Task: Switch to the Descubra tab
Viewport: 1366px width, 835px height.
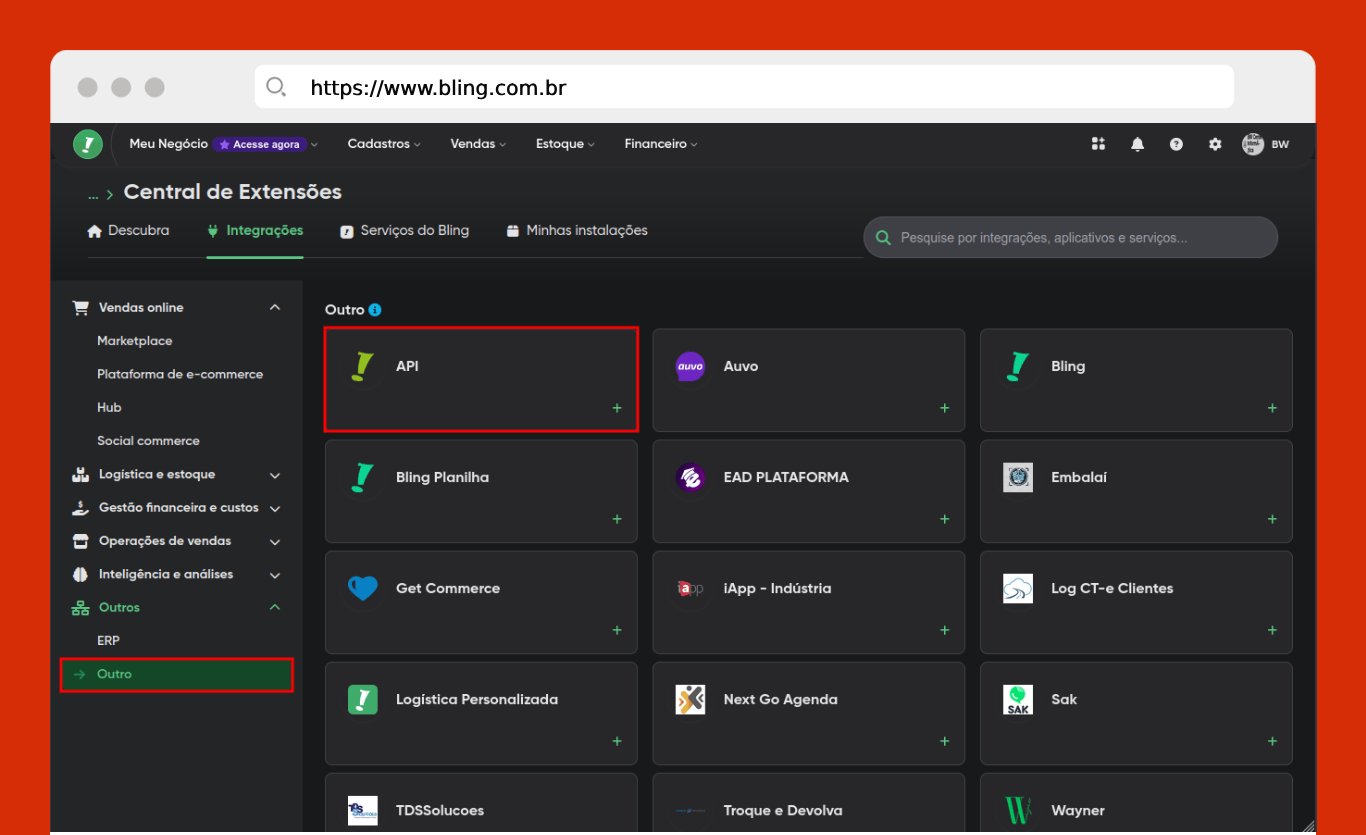Action: click(128, 231)
